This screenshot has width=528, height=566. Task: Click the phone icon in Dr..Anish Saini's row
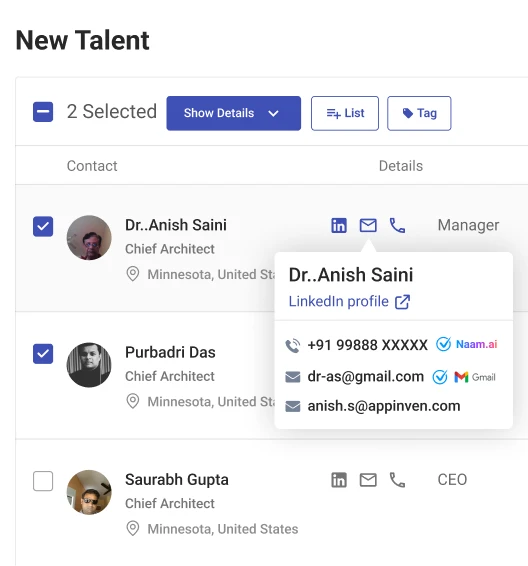pyautogui.click(x=397, y=226)
